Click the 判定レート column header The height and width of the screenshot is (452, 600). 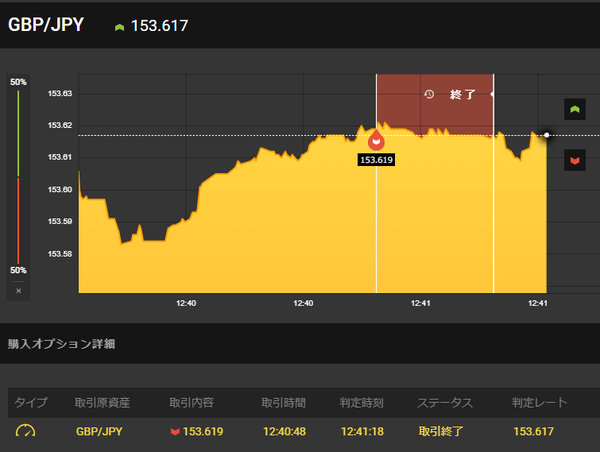540,403
